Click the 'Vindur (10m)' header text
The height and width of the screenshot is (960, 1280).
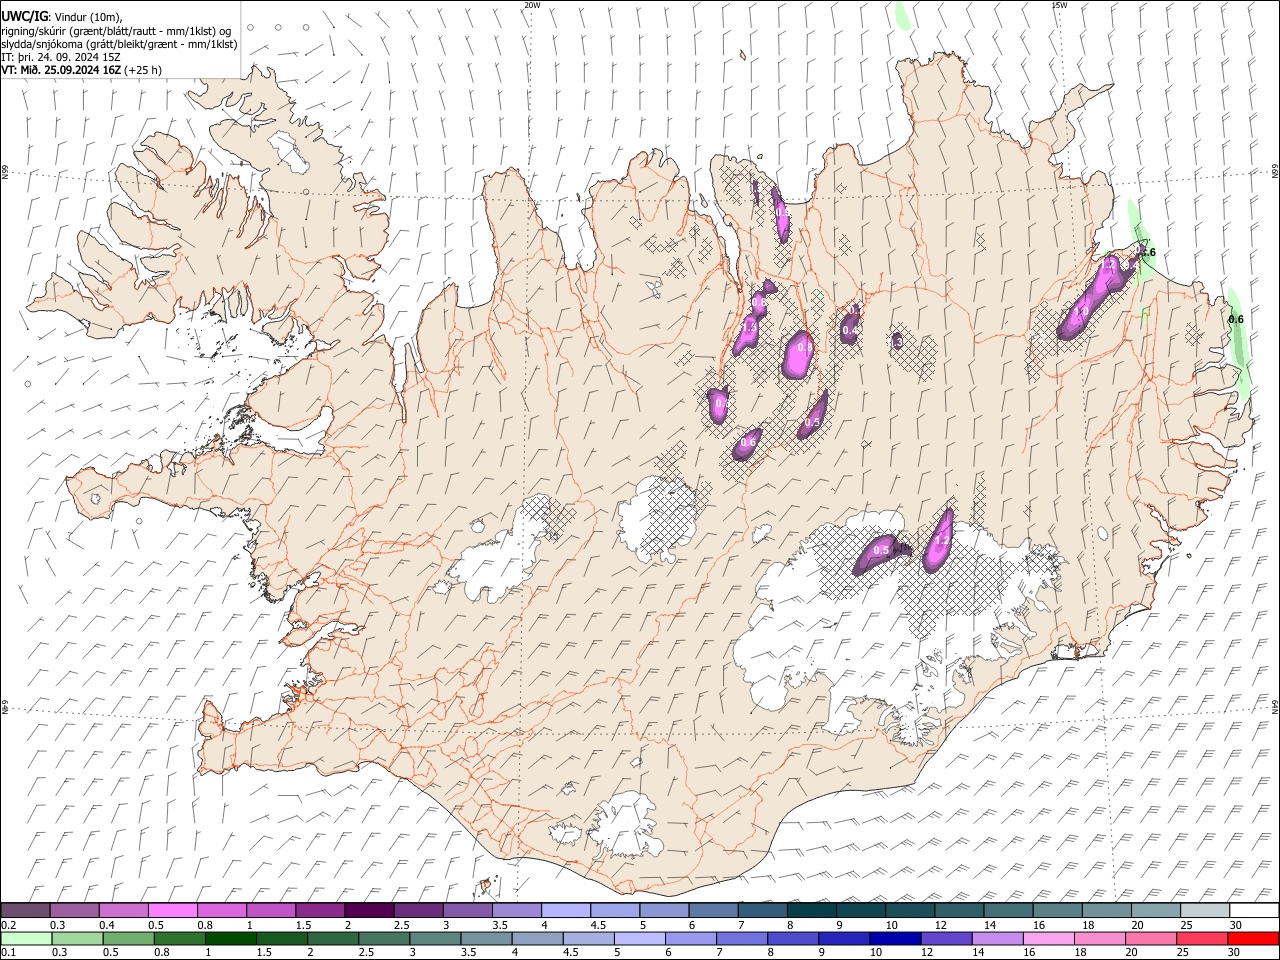click(89, 17)
